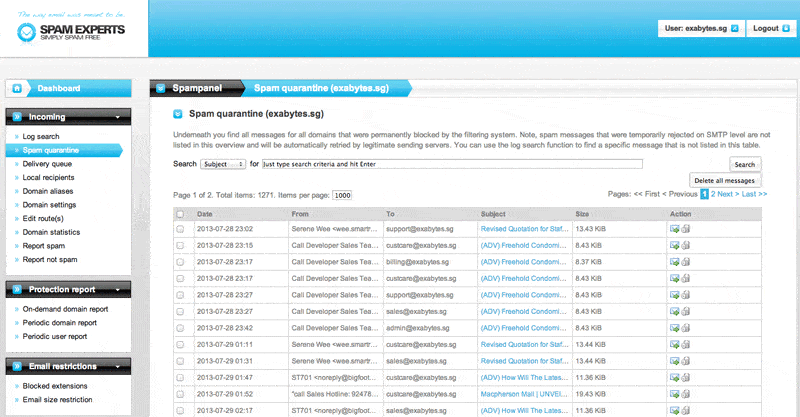The height and width of the screenshot is (417, 800).
Task: Collapse the Incoming sidebar section
Action: click(118, 117)
